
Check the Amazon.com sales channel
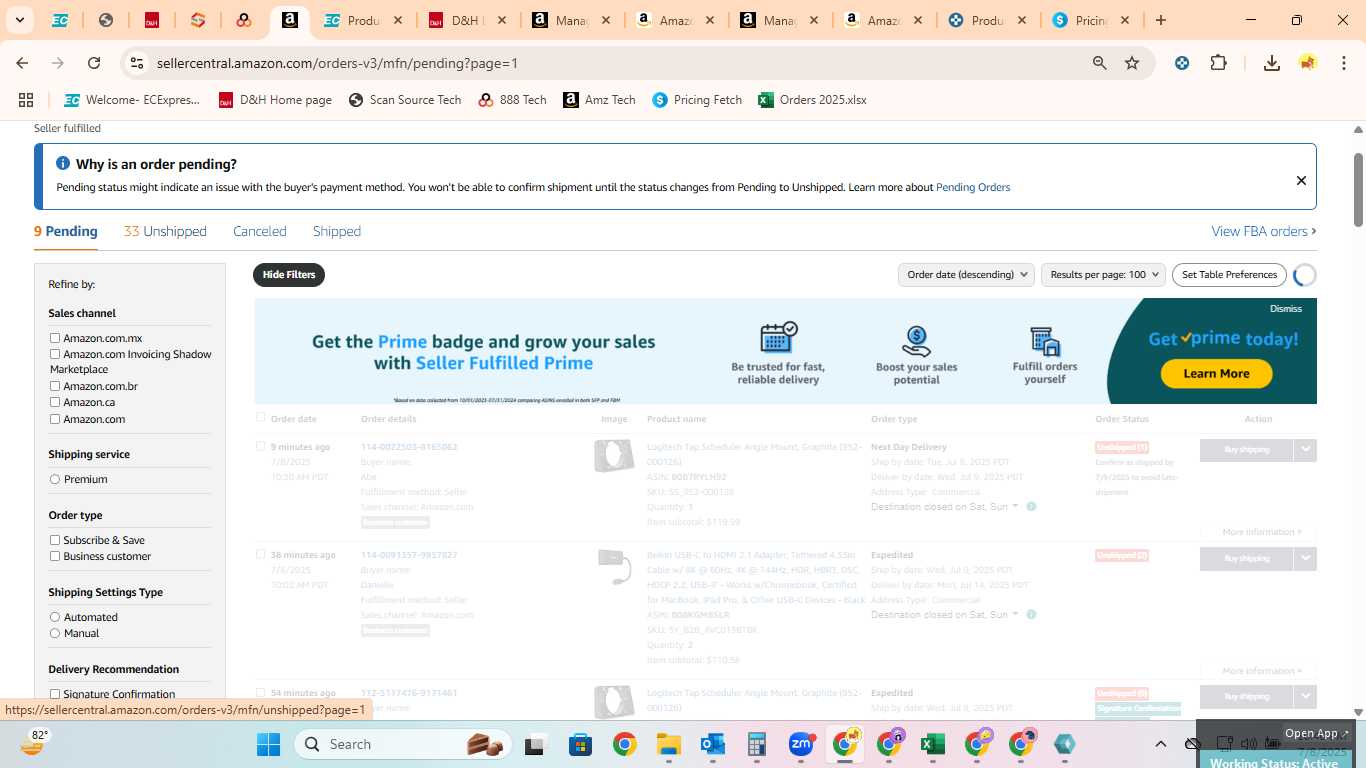tap(55, 419)
